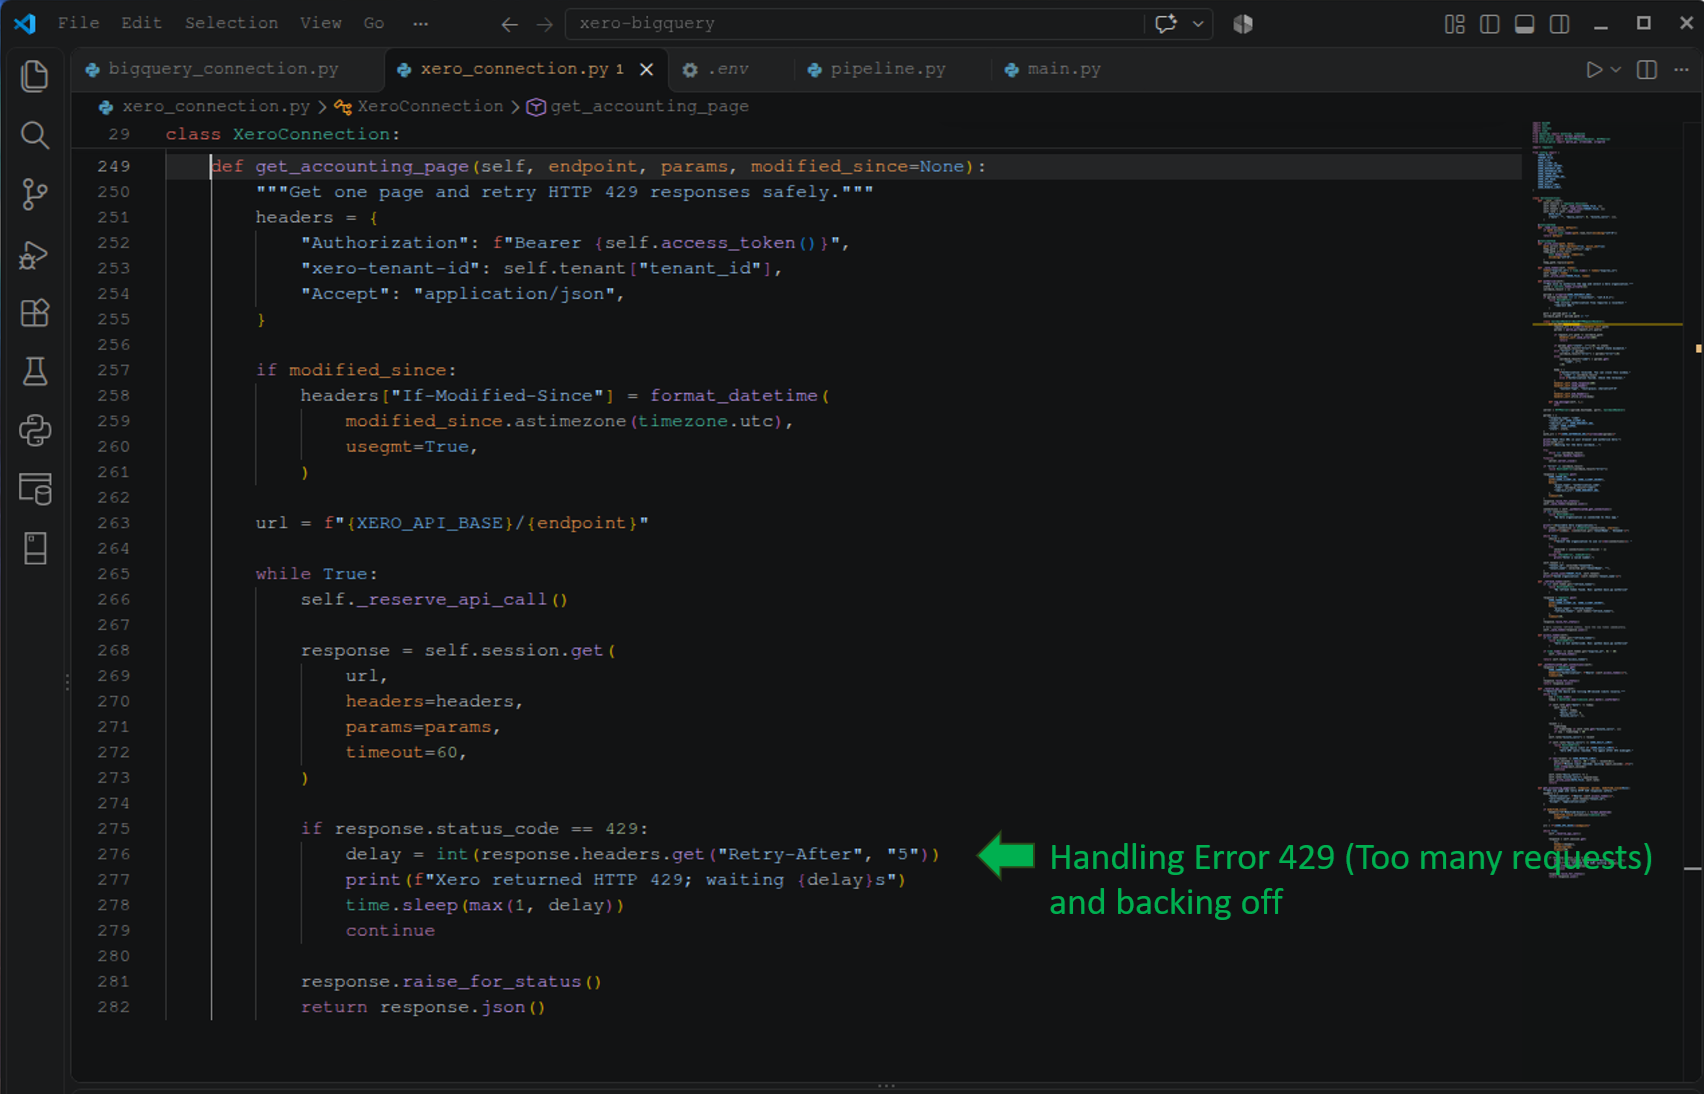Toggle the secondary side bar visibility
The image size is (1704, 1094).
pos(1560,24)
